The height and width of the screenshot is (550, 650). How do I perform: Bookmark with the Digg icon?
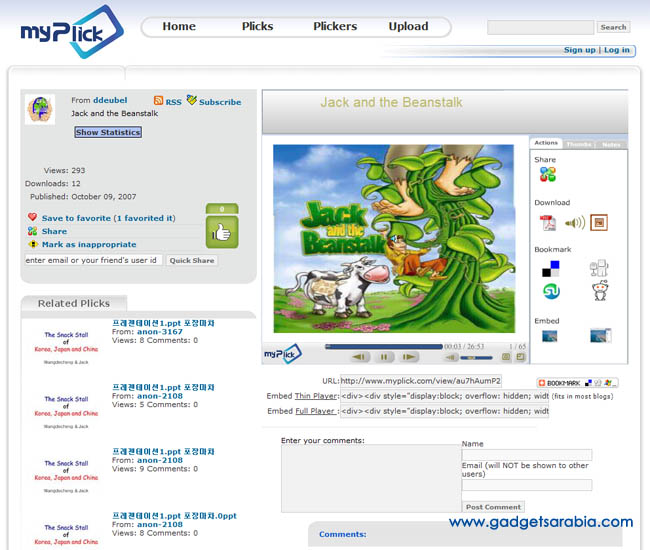pos(599,268)
